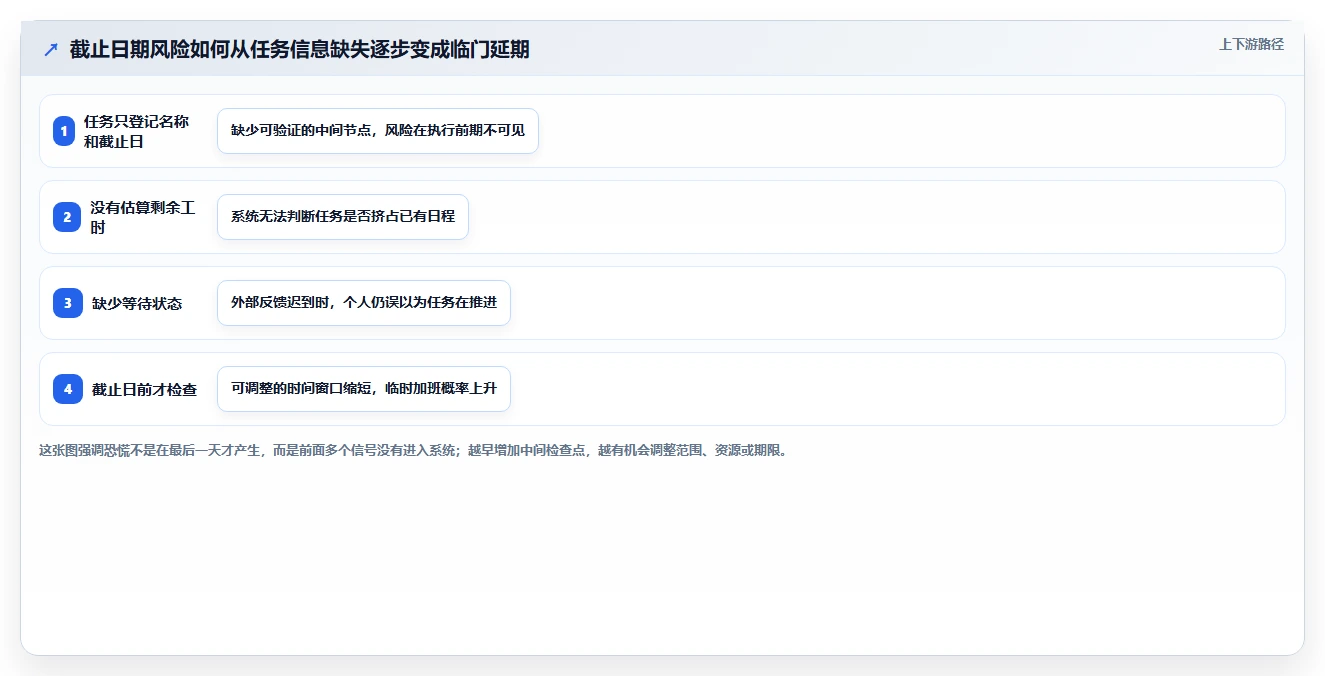The image size is (1325, 676).
Task: Select the step label 缺少等待状态
Action: point(137,303)
